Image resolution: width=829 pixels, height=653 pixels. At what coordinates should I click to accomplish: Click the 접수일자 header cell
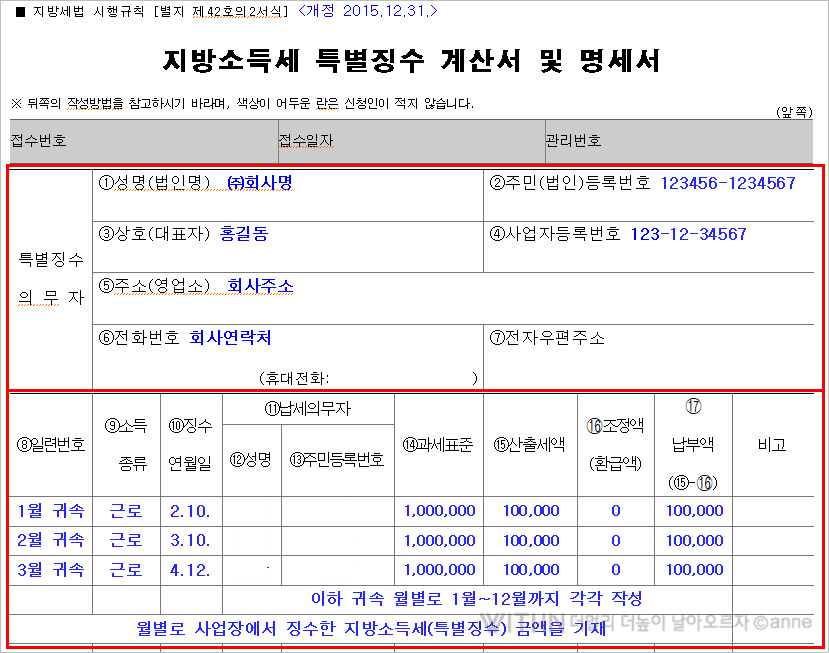tap(412, 141)
